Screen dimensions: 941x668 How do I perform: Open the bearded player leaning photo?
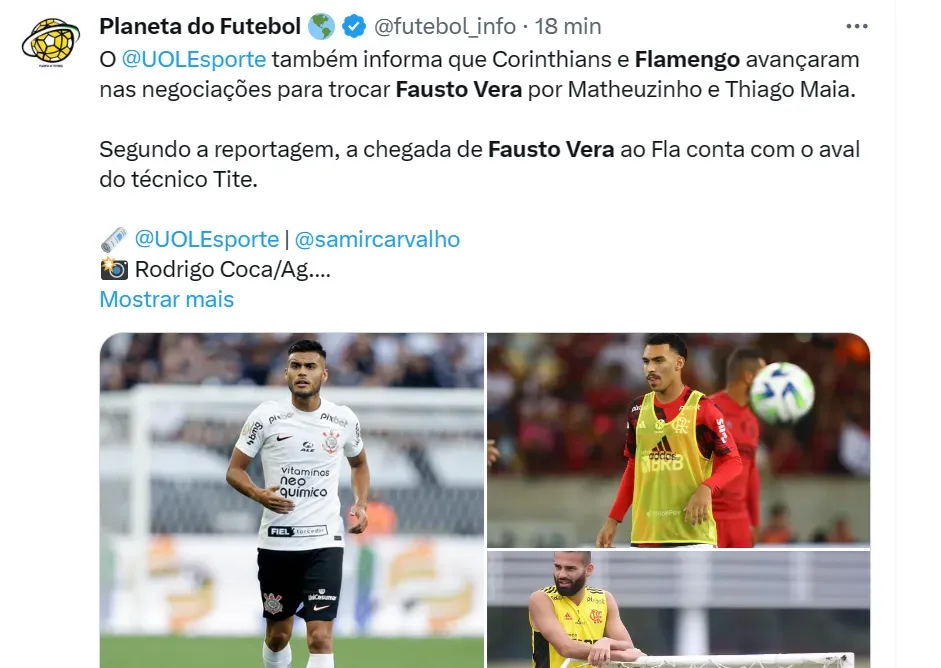(x=678, y=609)
